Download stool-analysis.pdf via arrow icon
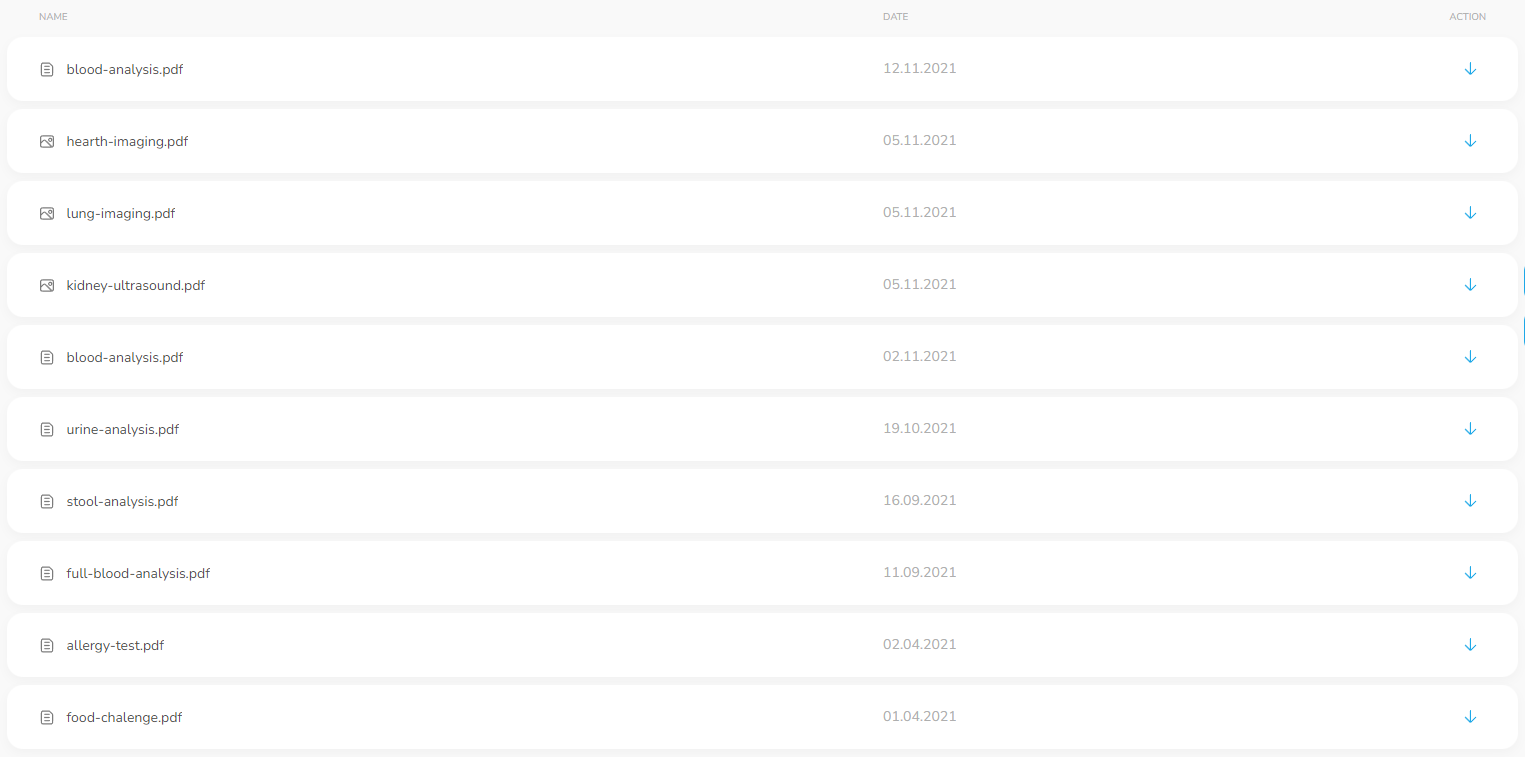 click(x=1470, y=501)
